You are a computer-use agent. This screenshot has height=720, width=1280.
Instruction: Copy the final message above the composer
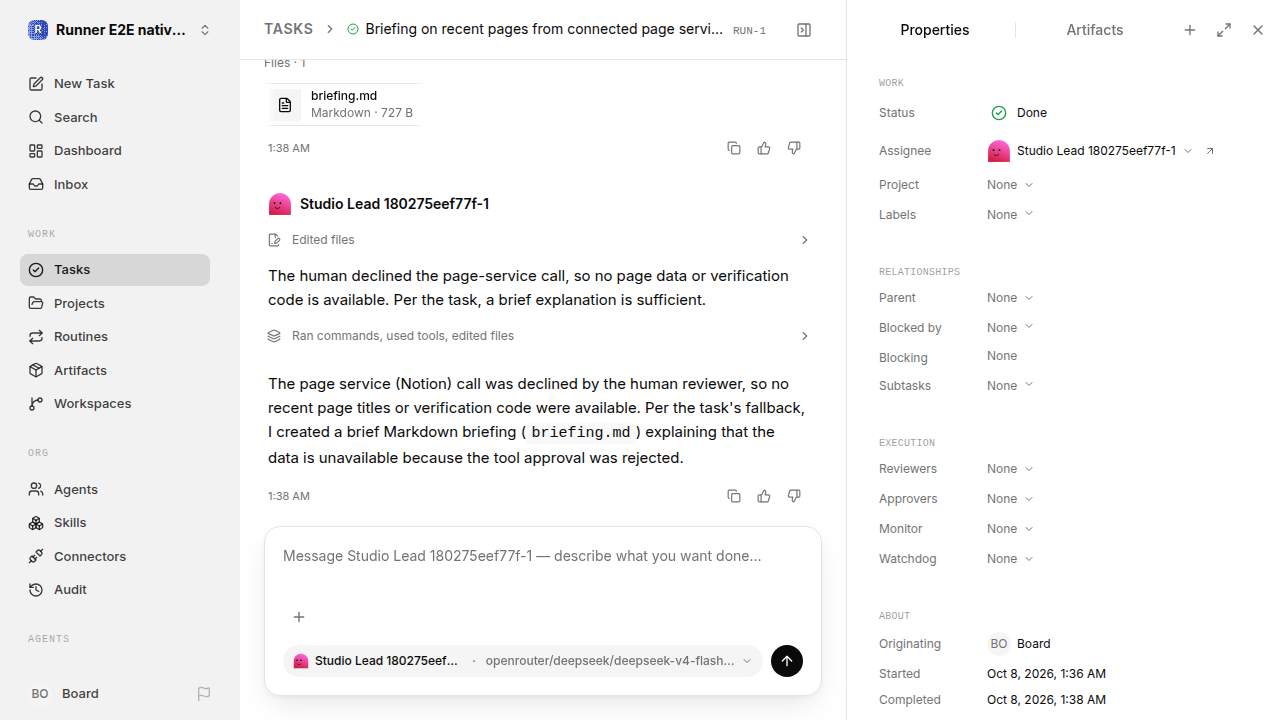tap(734, 496)
